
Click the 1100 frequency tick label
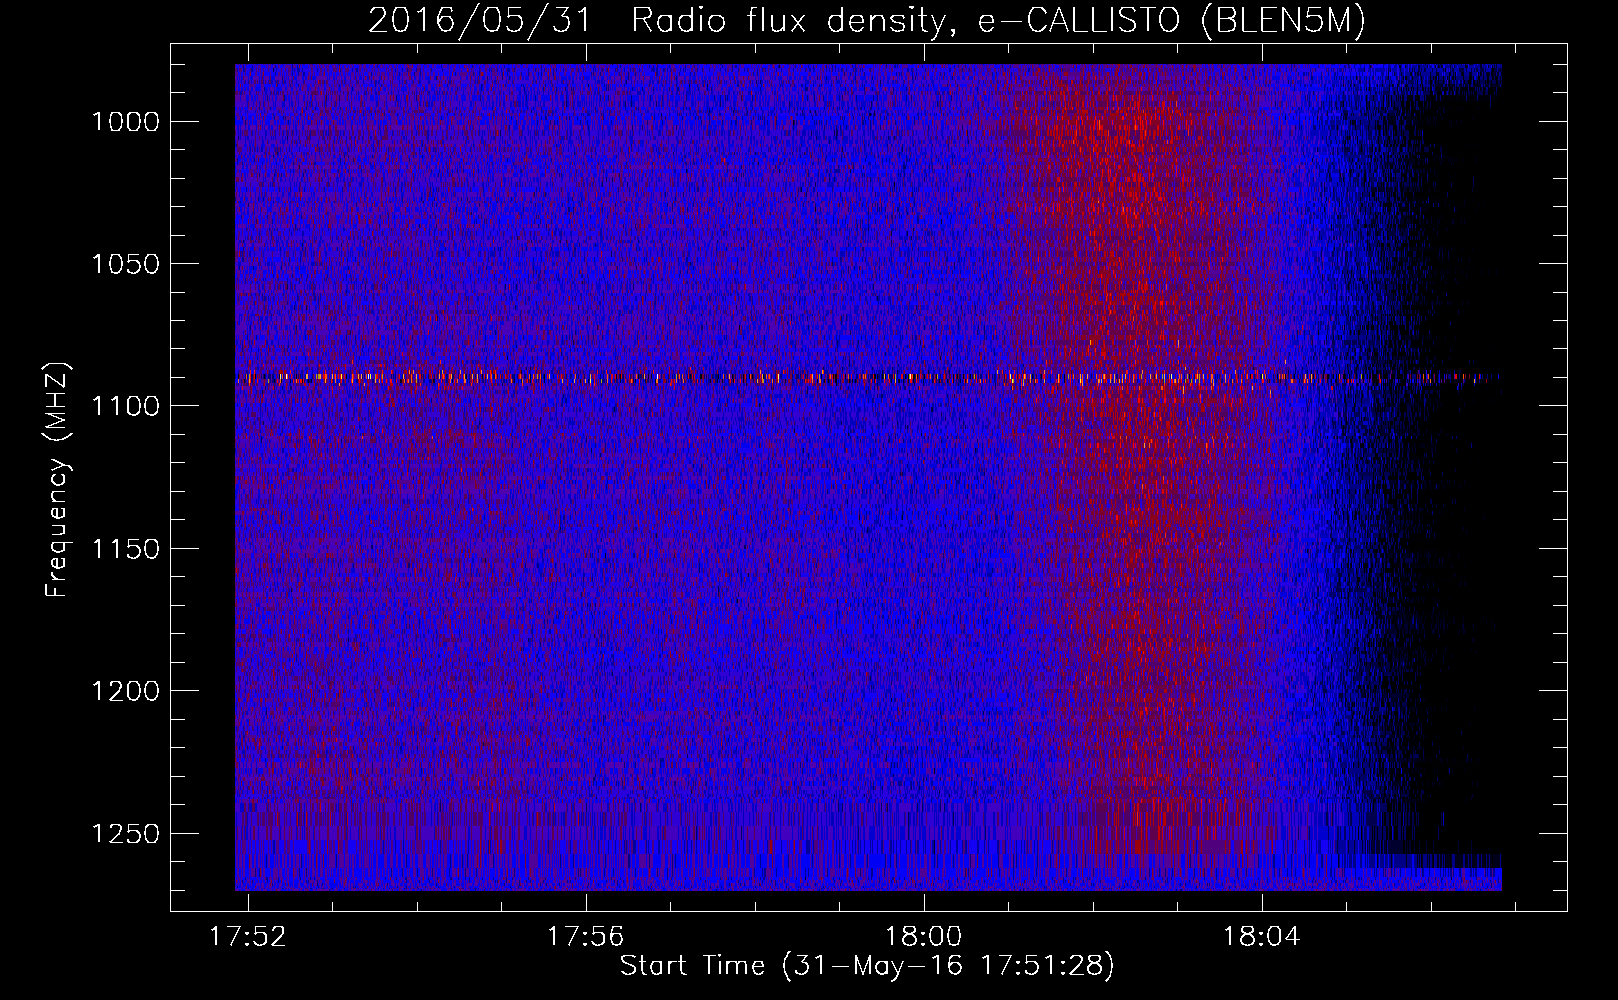point(126,406)
